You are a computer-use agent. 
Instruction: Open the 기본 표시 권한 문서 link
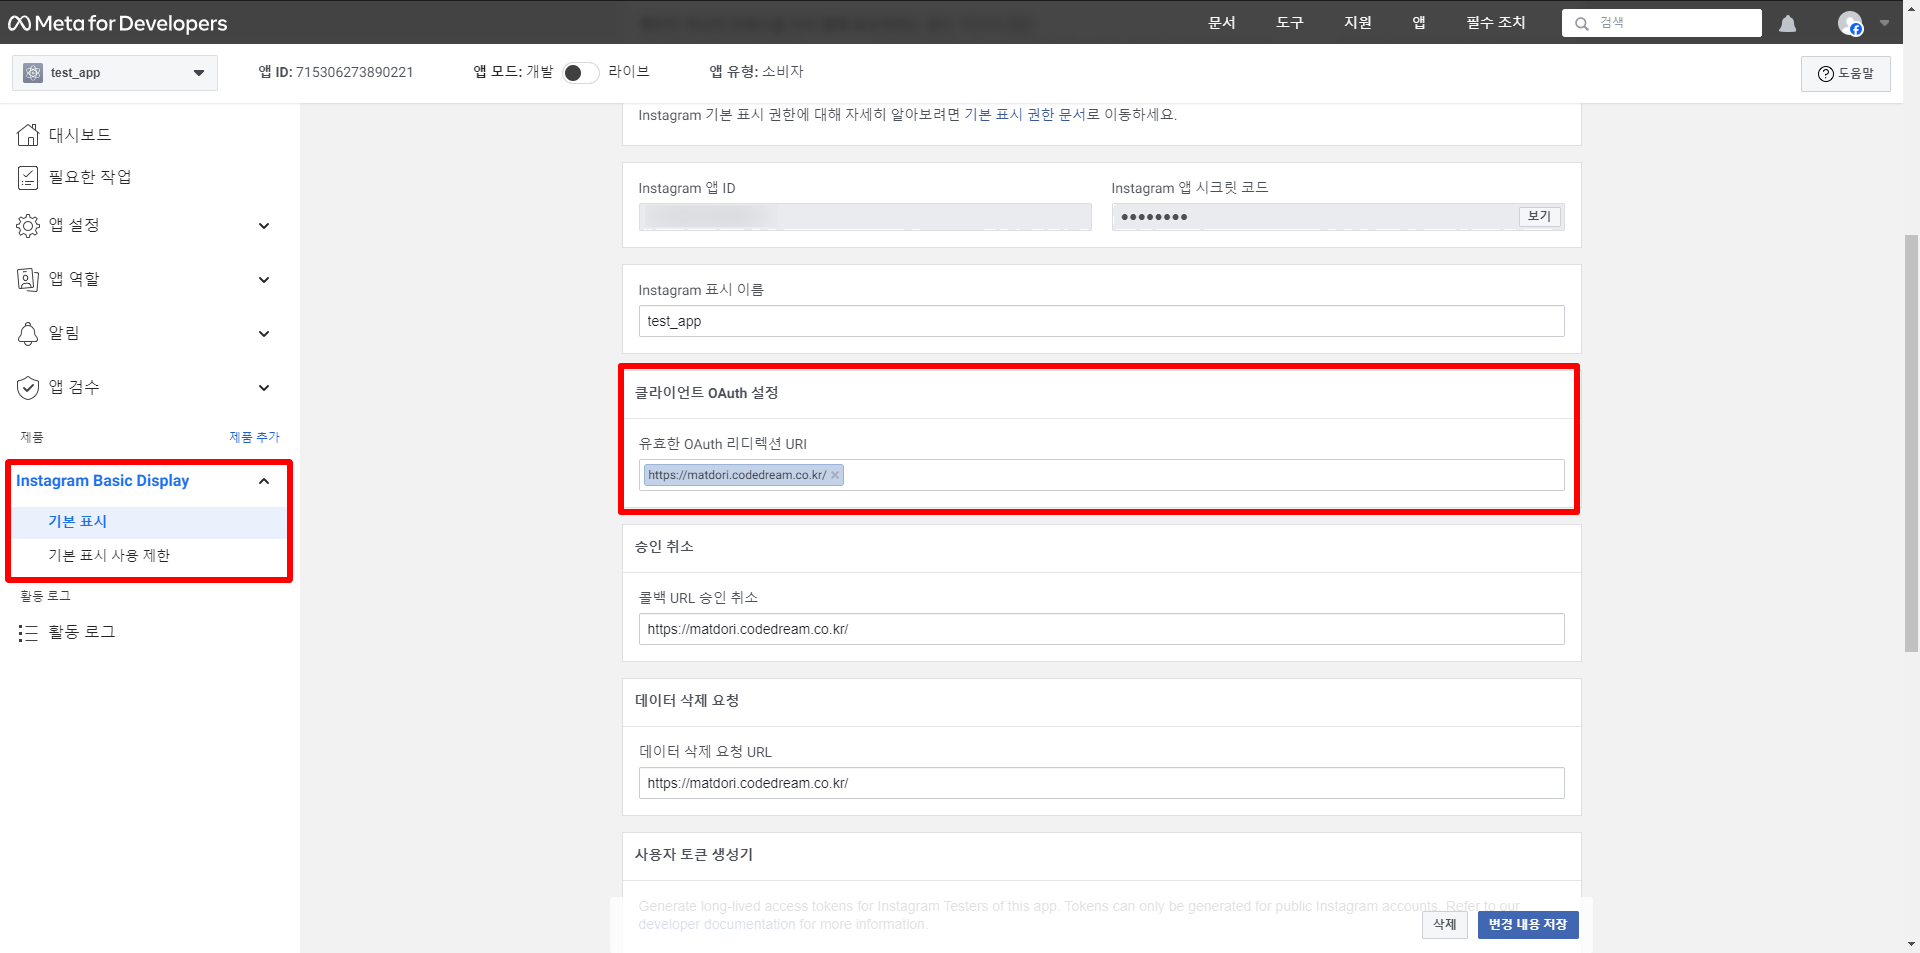[x=1024, y=115]
